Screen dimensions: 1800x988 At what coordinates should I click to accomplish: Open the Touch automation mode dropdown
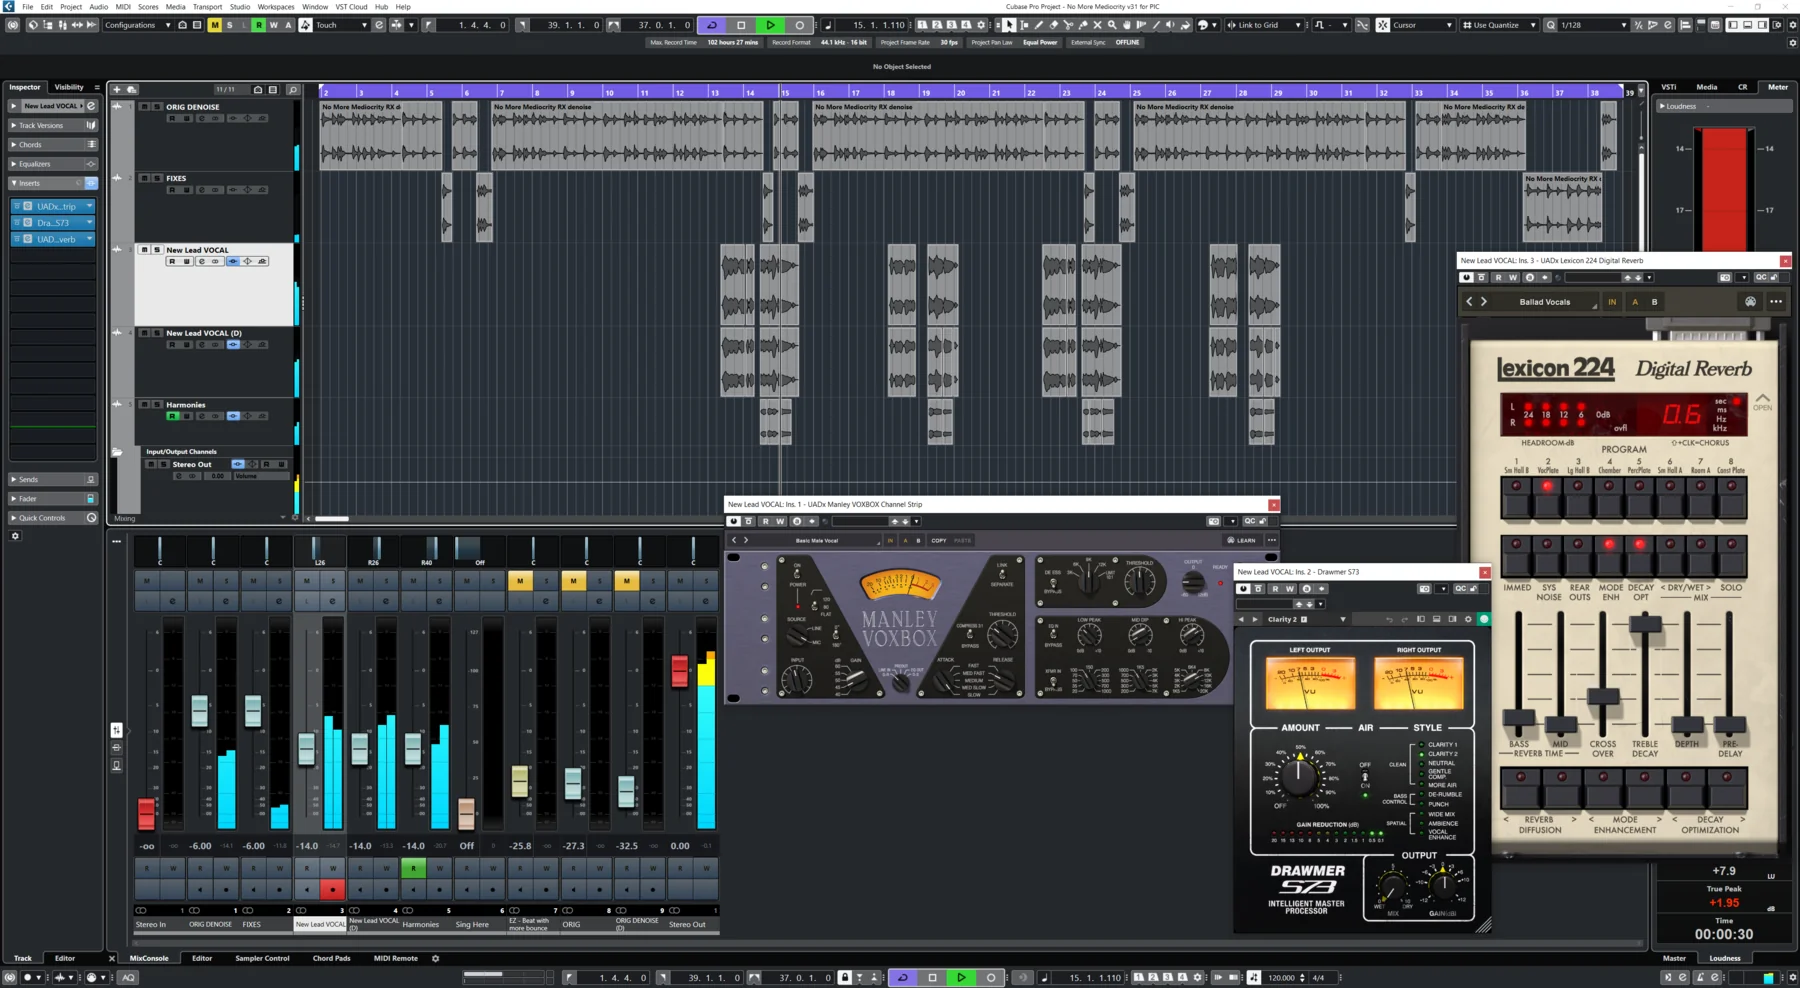click(341, 25)
